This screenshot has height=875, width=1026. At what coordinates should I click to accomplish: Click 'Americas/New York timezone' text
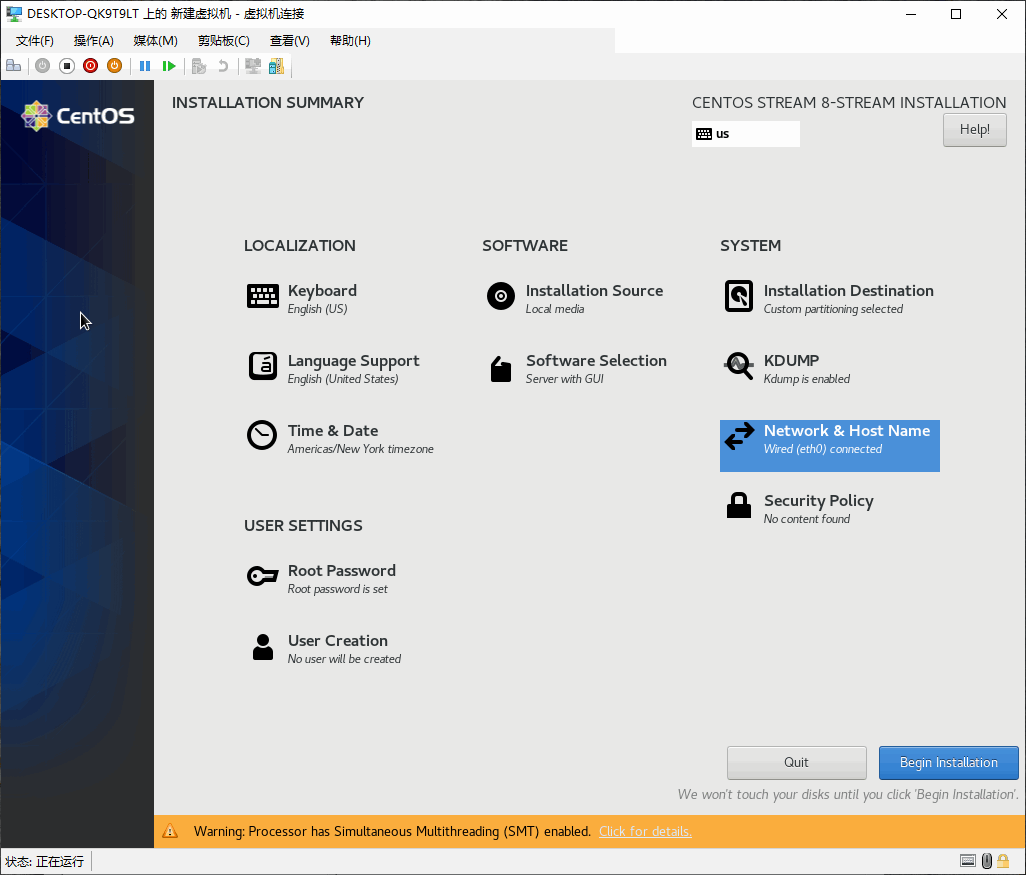(x=361, y=449)
